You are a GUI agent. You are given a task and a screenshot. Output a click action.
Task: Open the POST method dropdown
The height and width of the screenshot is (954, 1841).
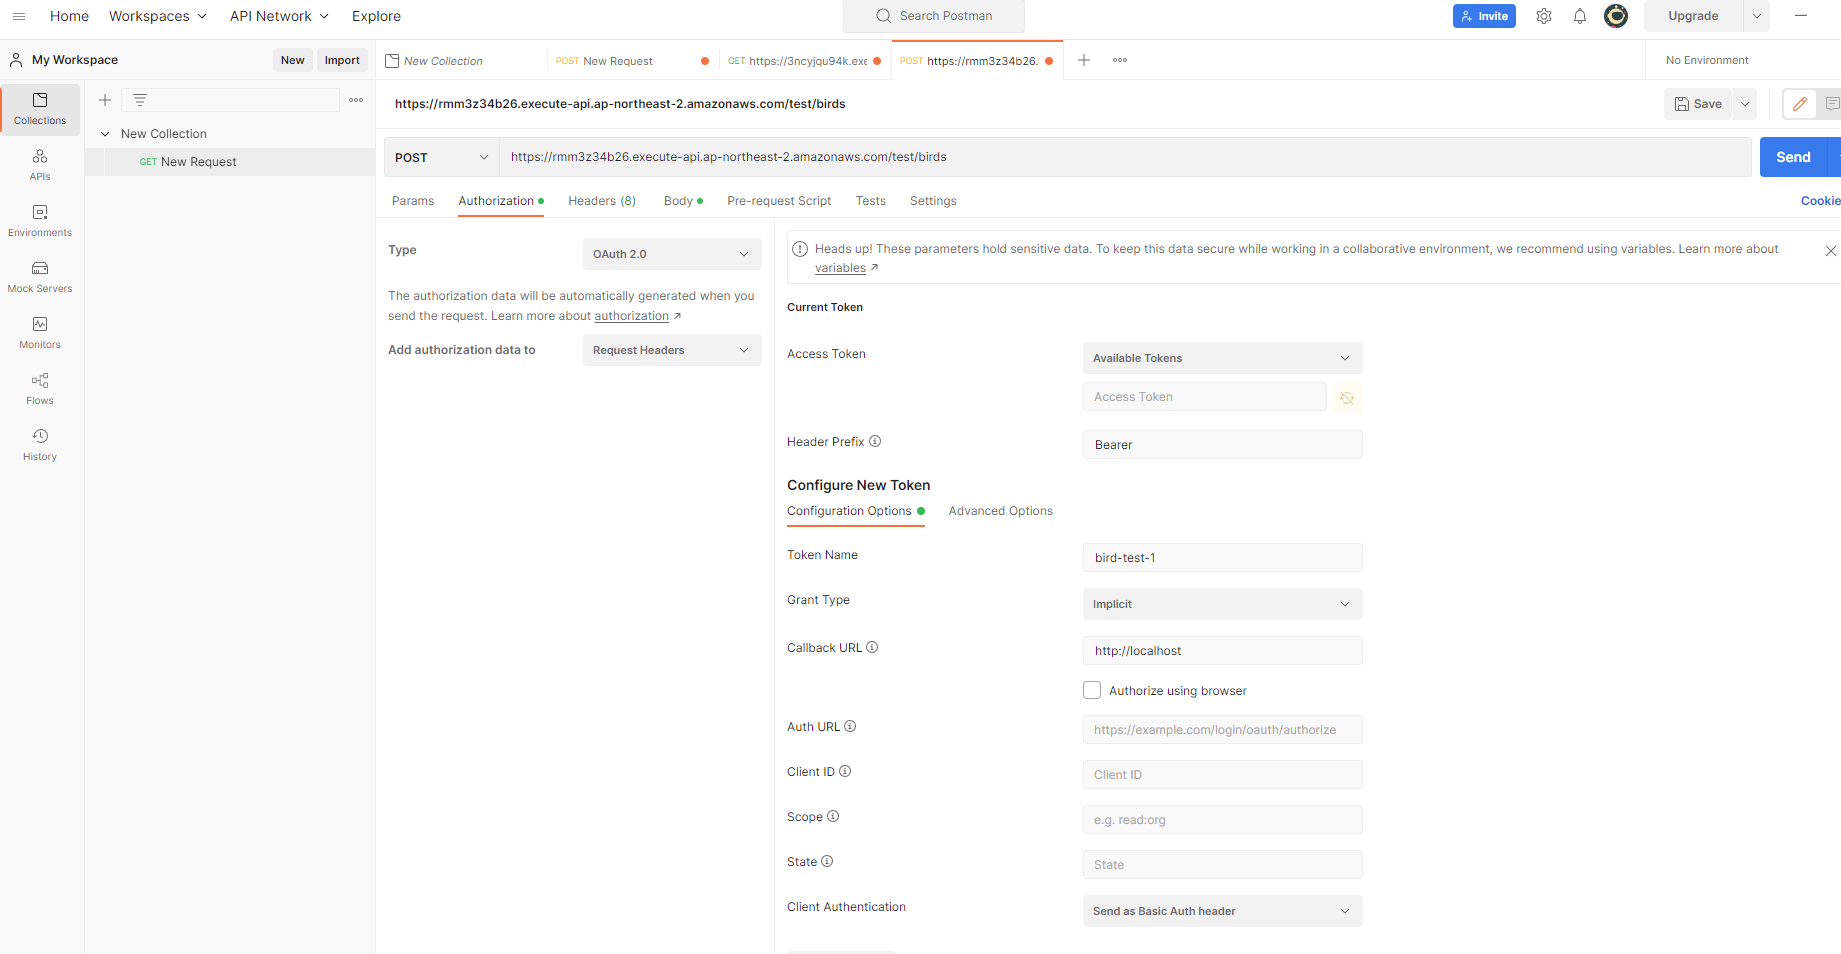442,157
